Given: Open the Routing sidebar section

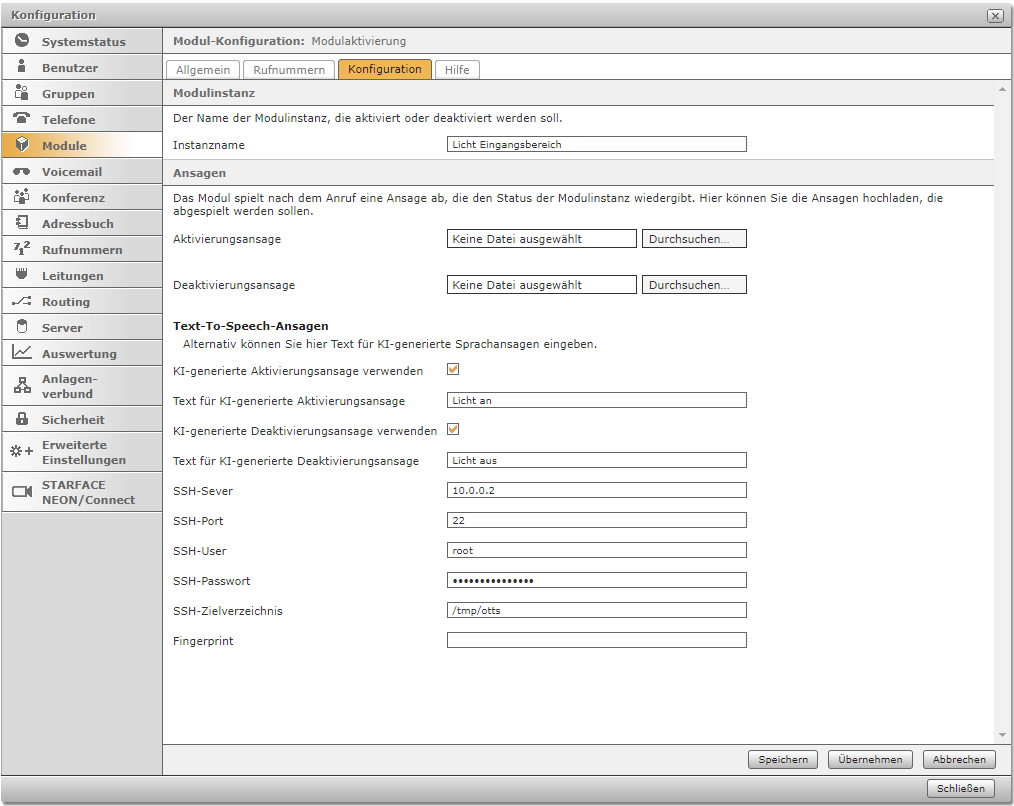Looking at the screenshot, I should click(x=81, y=301).
